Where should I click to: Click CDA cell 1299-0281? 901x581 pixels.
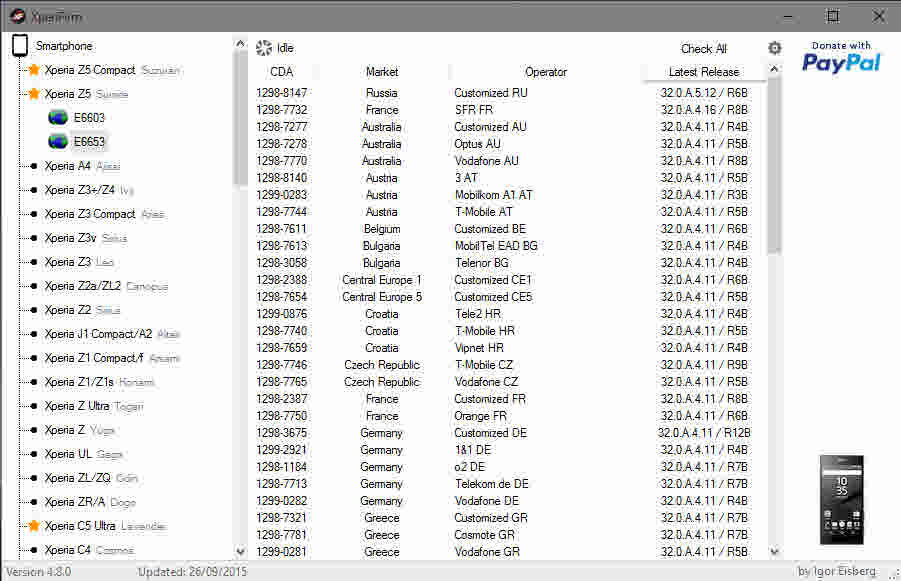(x=282, y=552)
